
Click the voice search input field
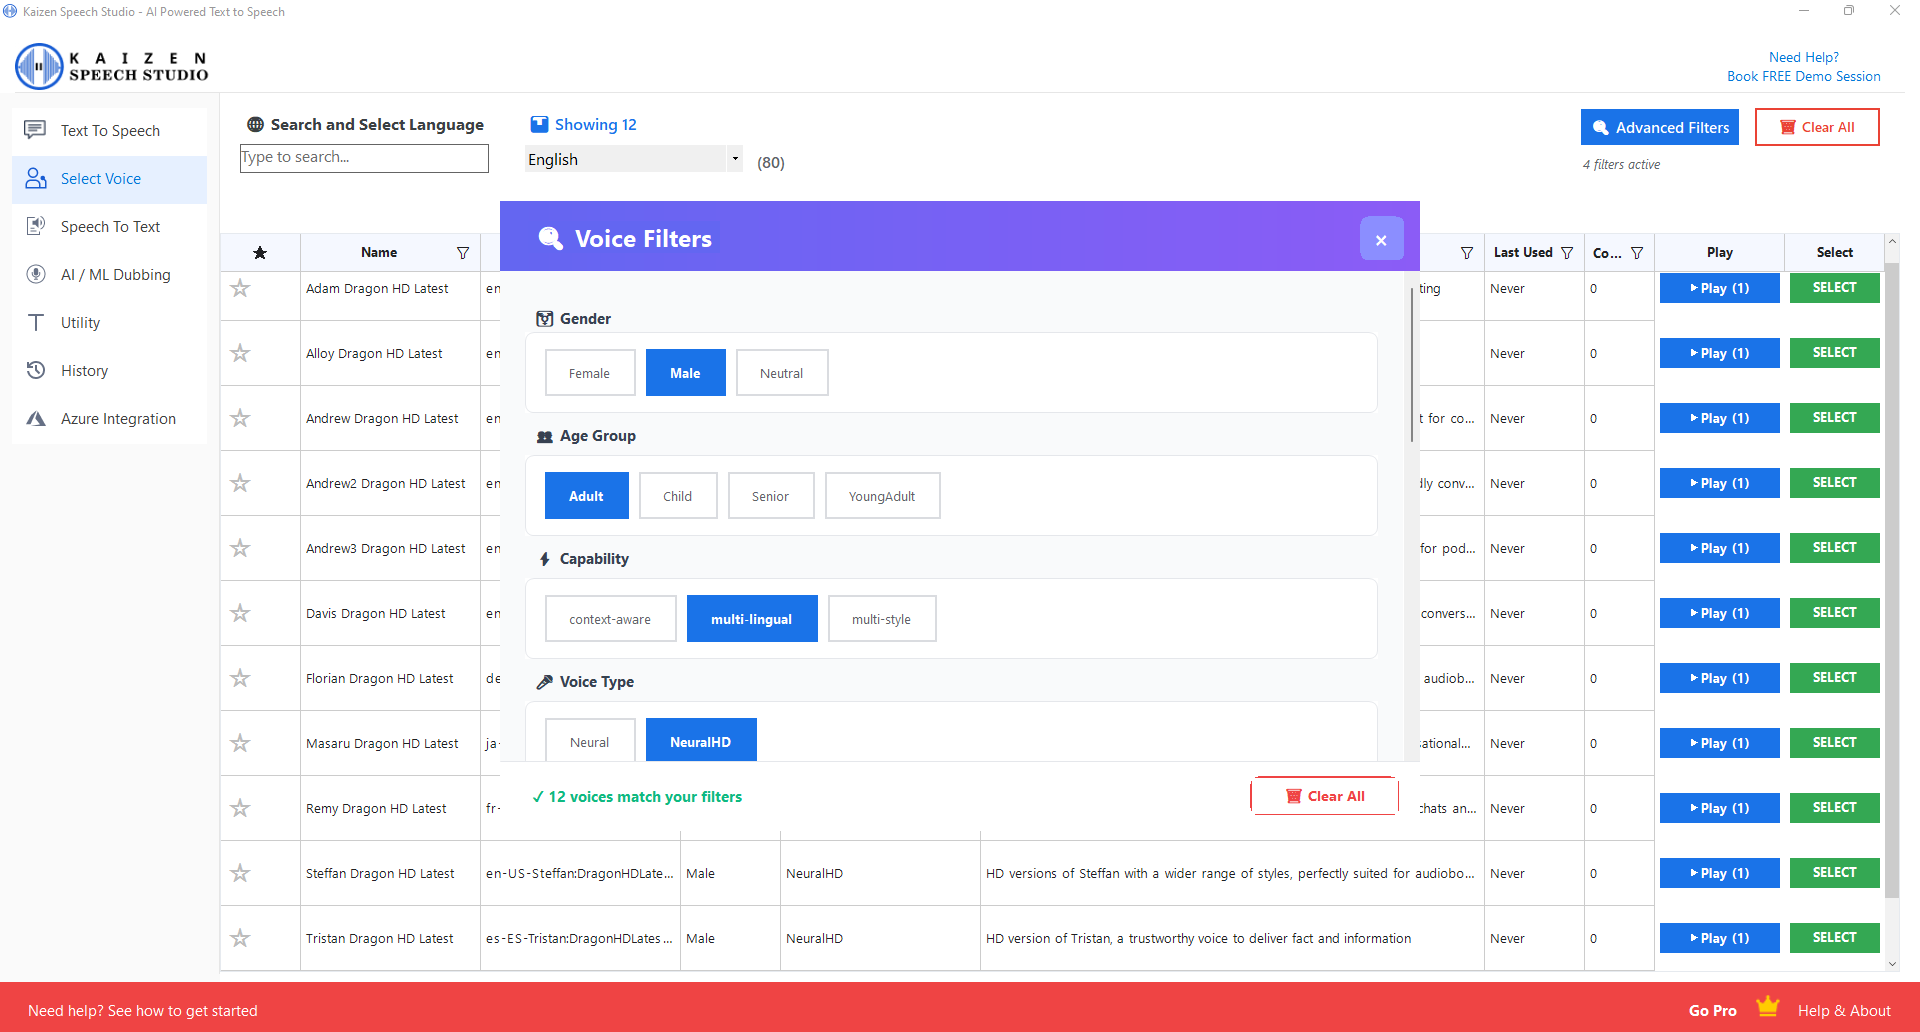coord(363,157)
